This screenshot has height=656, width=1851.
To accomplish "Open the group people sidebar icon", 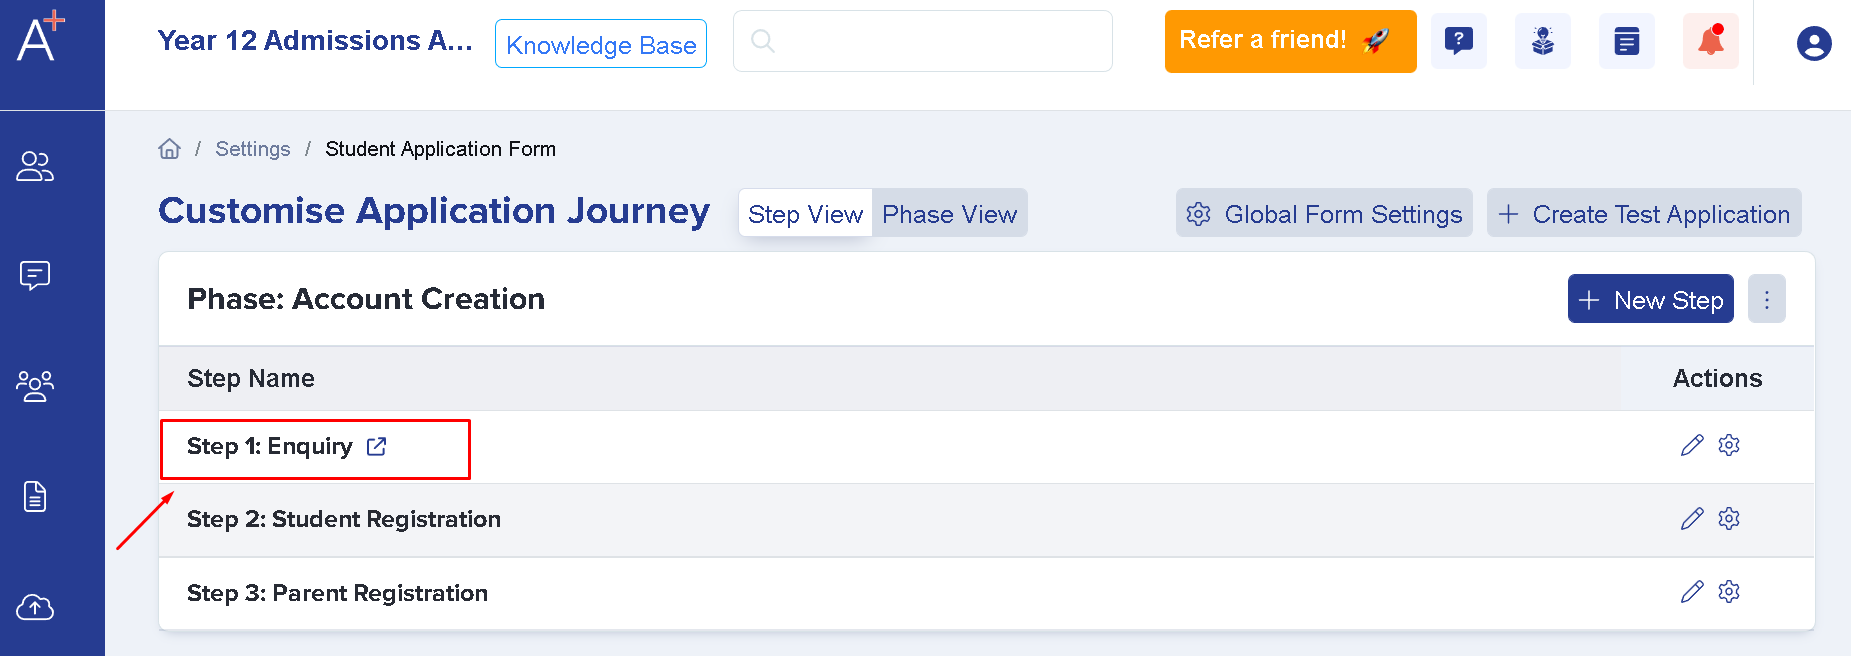I will 35,385.
